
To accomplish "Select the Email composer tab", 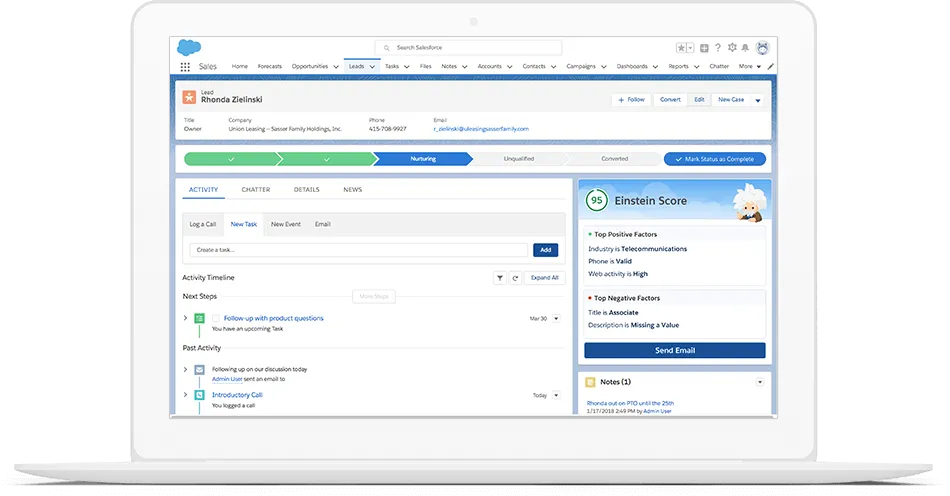I will [322, 224].
